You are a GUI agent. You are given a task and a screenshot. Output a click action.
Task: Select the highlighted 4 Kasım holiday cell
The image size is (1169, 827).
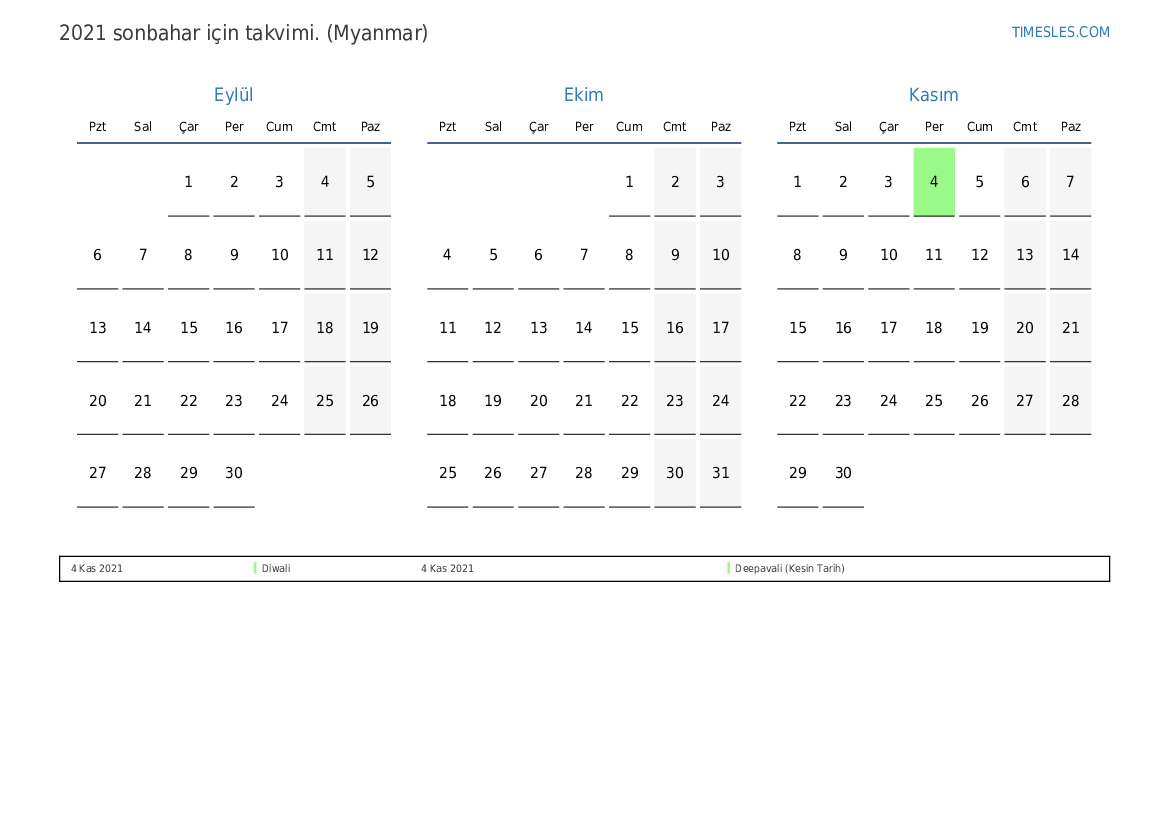click(934, 182)
